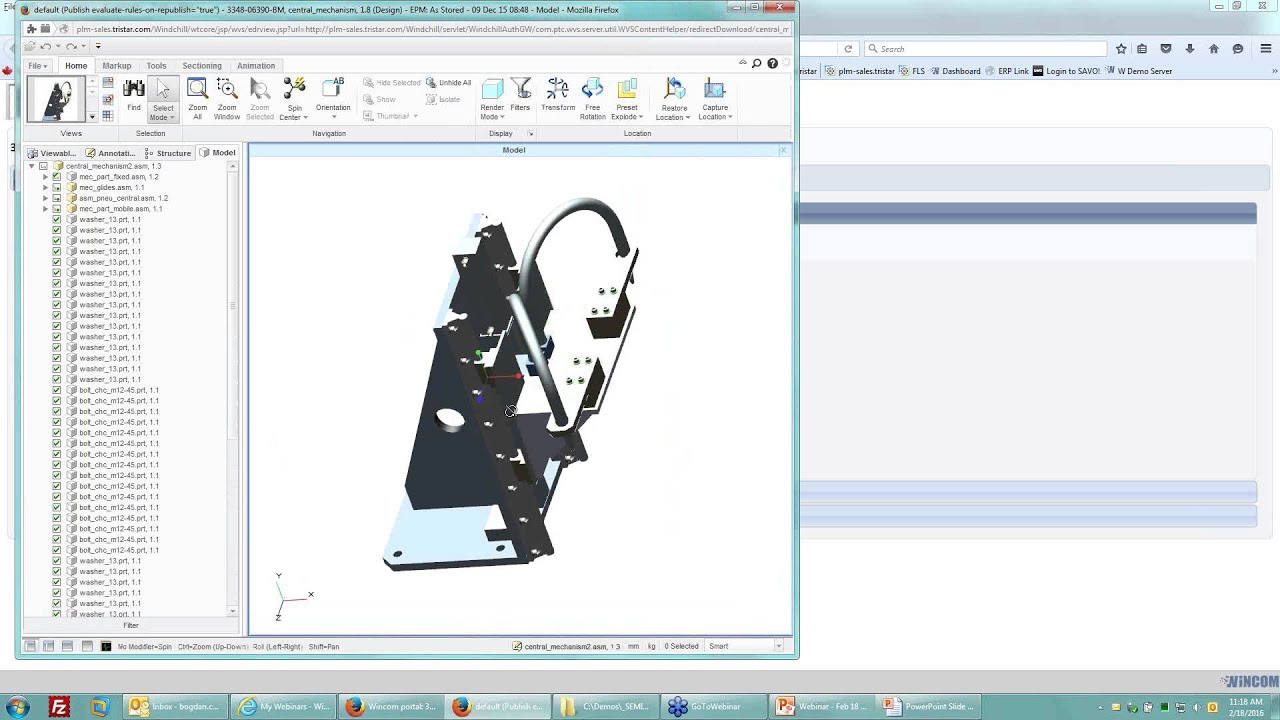The width and height of the screenshot is (1280, 720).
Task: Switch to the Structure panel tab
Action: coord(168,153)
